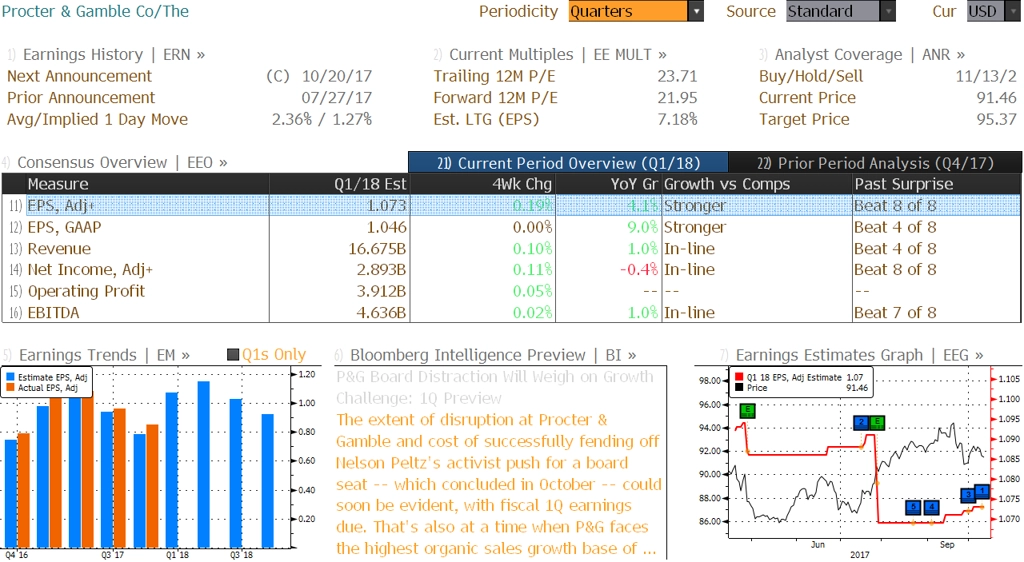This screenshot has width=1024, height=562.
Task: Open Earnings Estimates Graph EEG link
Action: (859, 354)
